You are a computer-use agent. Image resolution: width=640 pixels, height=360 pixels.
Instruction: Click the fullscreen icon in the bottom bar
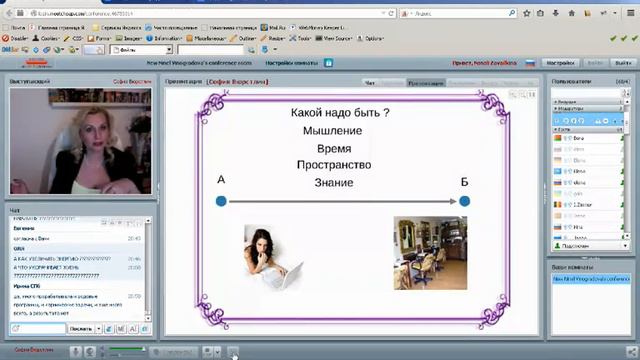pyautogui.click(x=233, y=351)
